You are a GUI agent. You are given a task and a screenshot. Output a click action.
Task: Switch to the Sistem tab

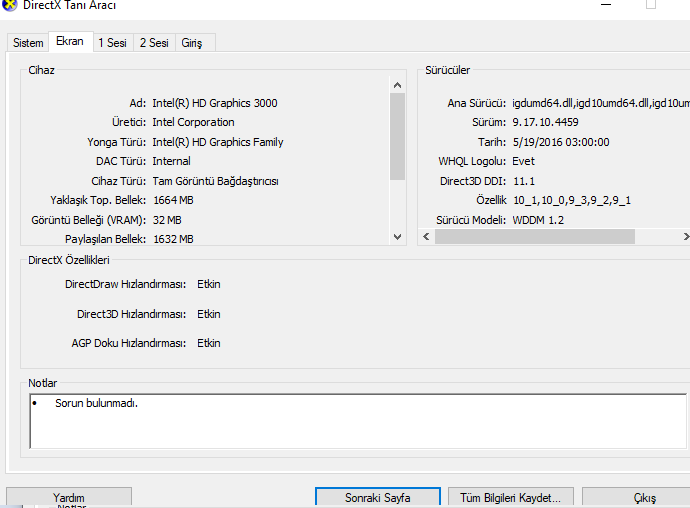point(28,43)
